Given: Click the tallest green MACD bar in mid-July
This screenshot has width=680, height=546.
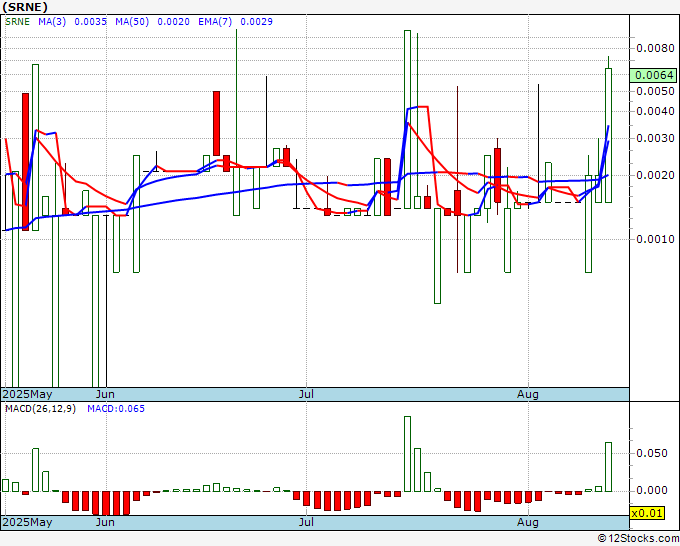Looking at the screenshot, I should [407, 454].
